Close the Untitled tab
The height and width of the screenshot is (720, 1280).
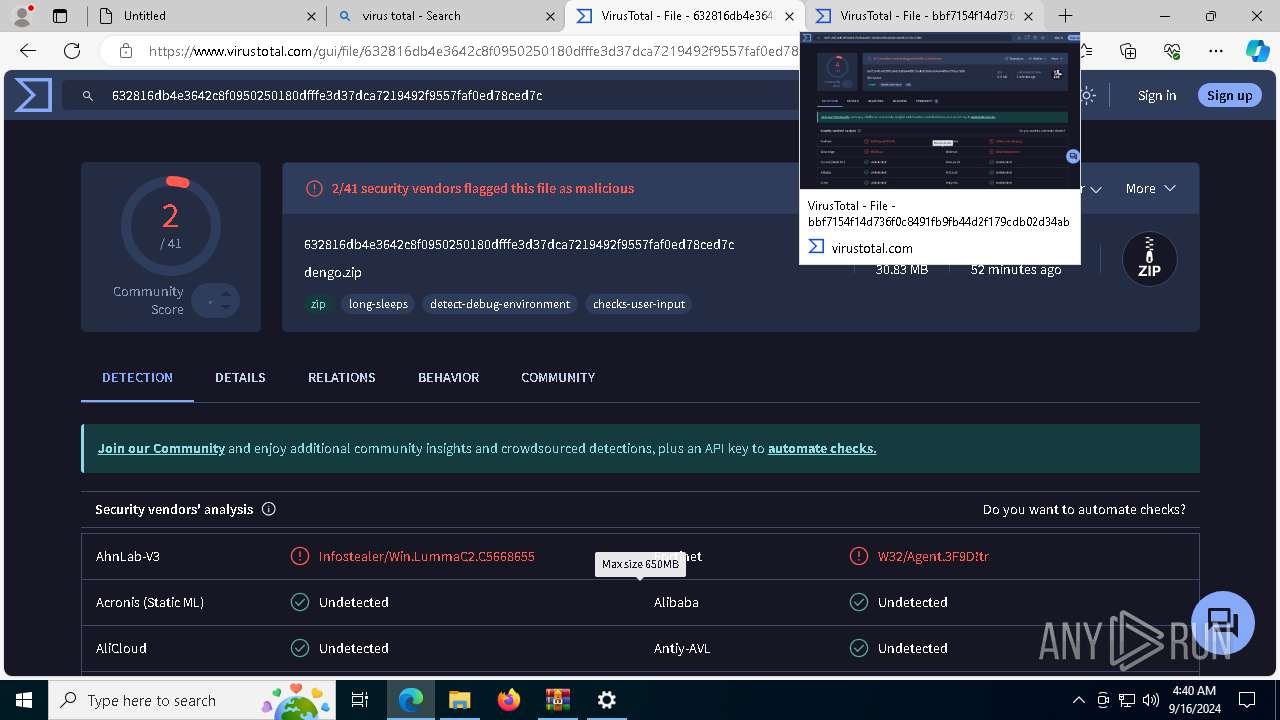tap(312, 16)
